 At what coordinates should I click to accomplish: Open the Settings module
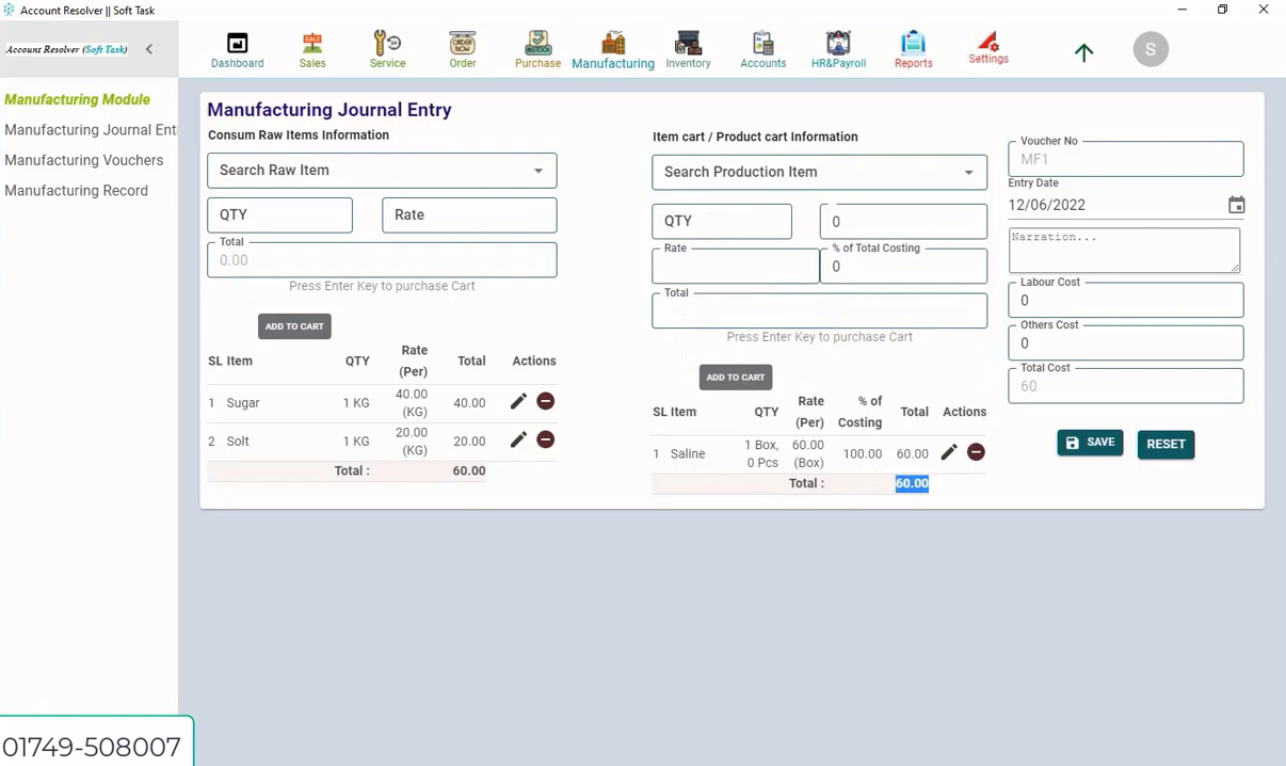point(988,48)
